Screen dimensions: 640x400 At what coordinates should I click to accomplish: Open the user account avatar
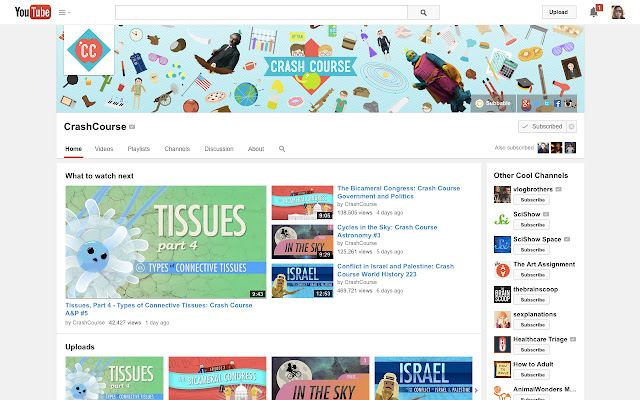tap(618, 12)
